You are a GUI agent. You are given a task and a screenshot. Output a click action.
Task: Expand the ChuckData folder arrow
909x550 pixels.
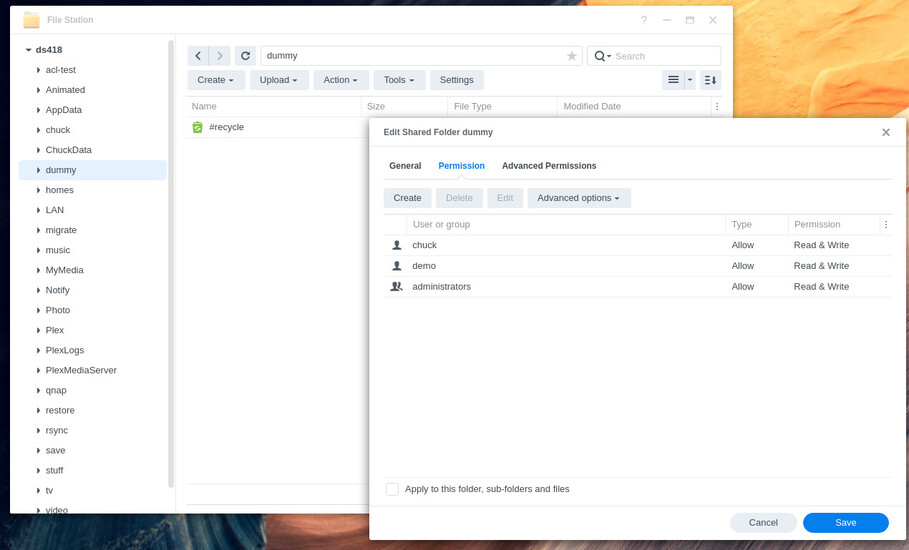tap(38, 150)
